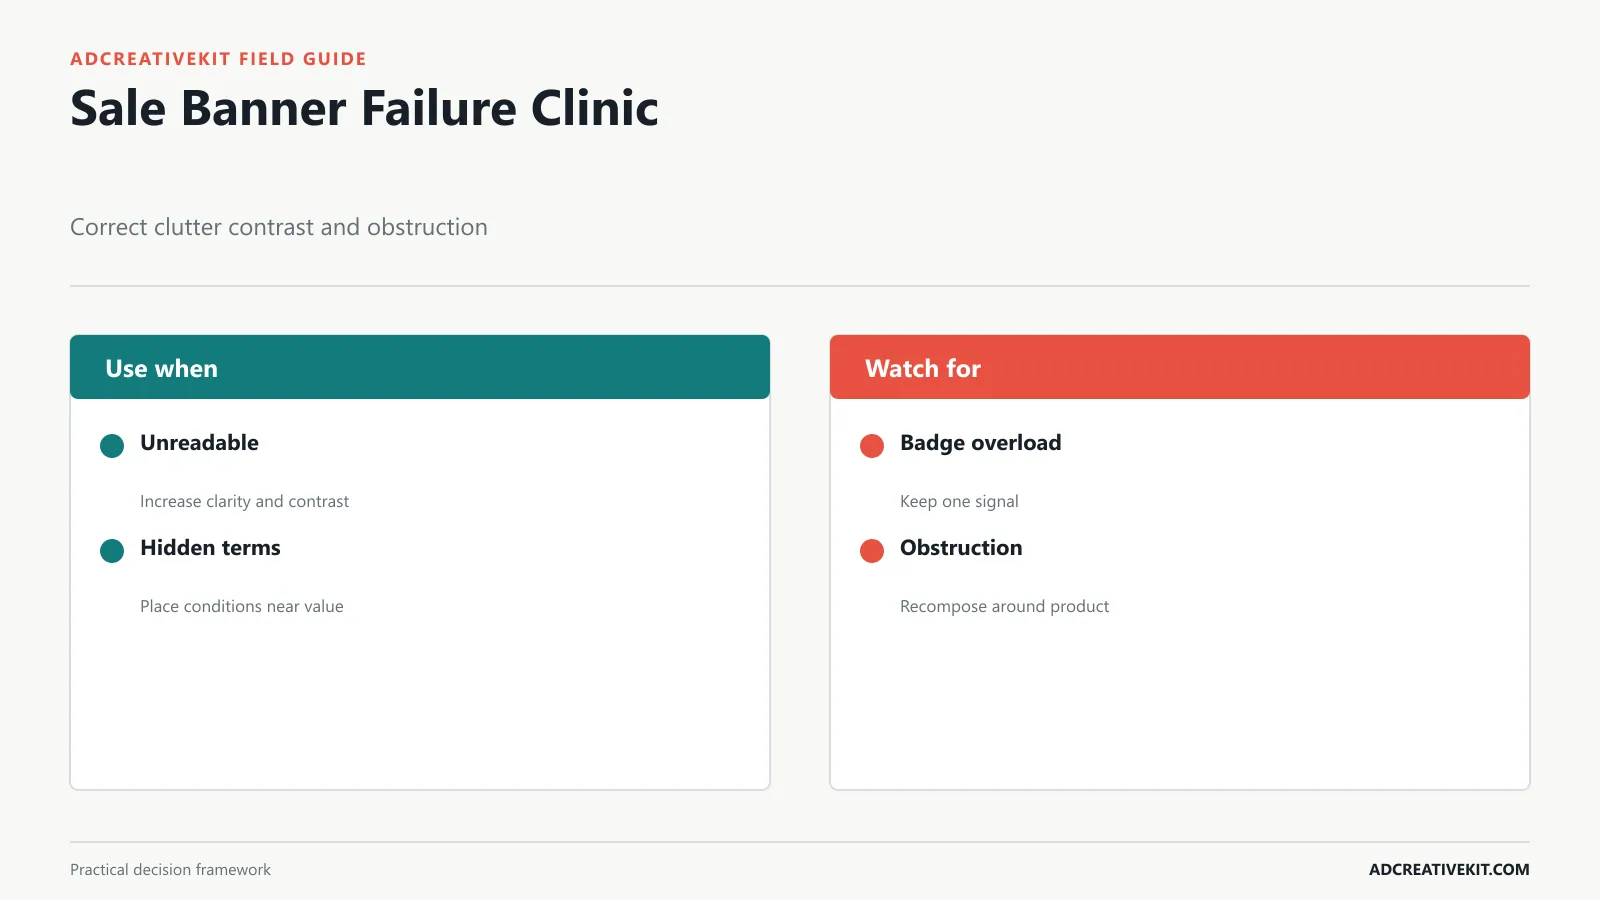
Task: Click the red bullet beside Obstruction
Action: (x=872, y=551)
